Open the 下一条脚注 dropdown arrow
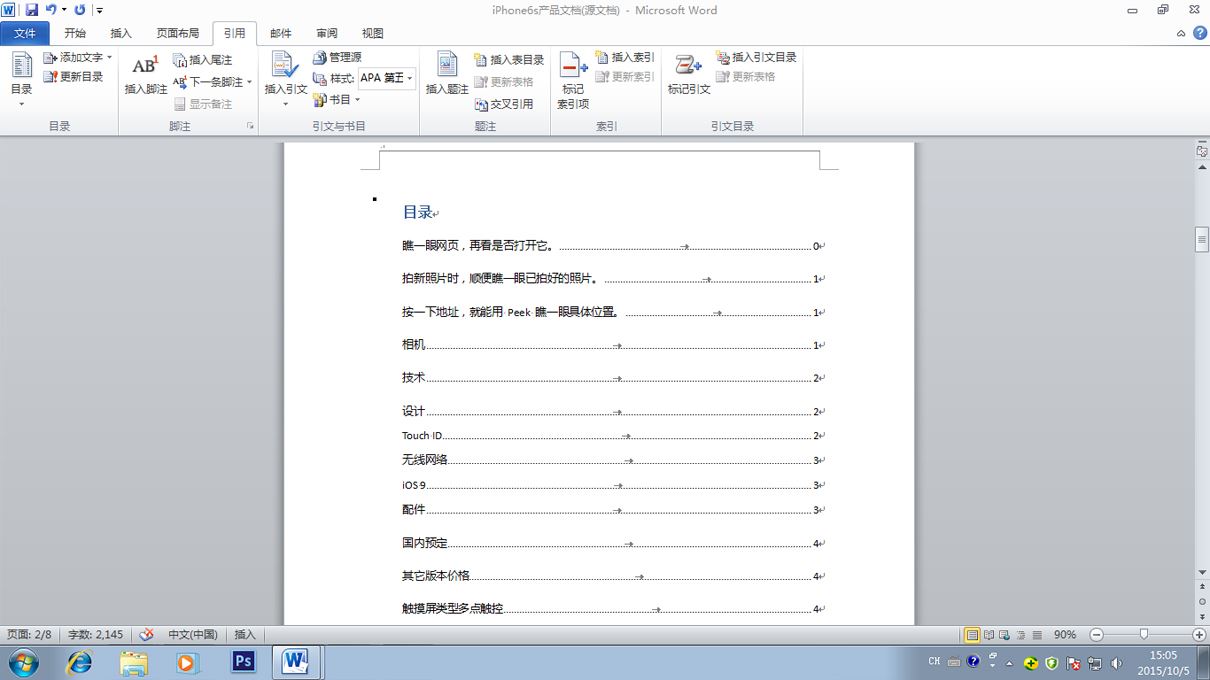This screenshot has width=1210, height=680. point(249,82)
